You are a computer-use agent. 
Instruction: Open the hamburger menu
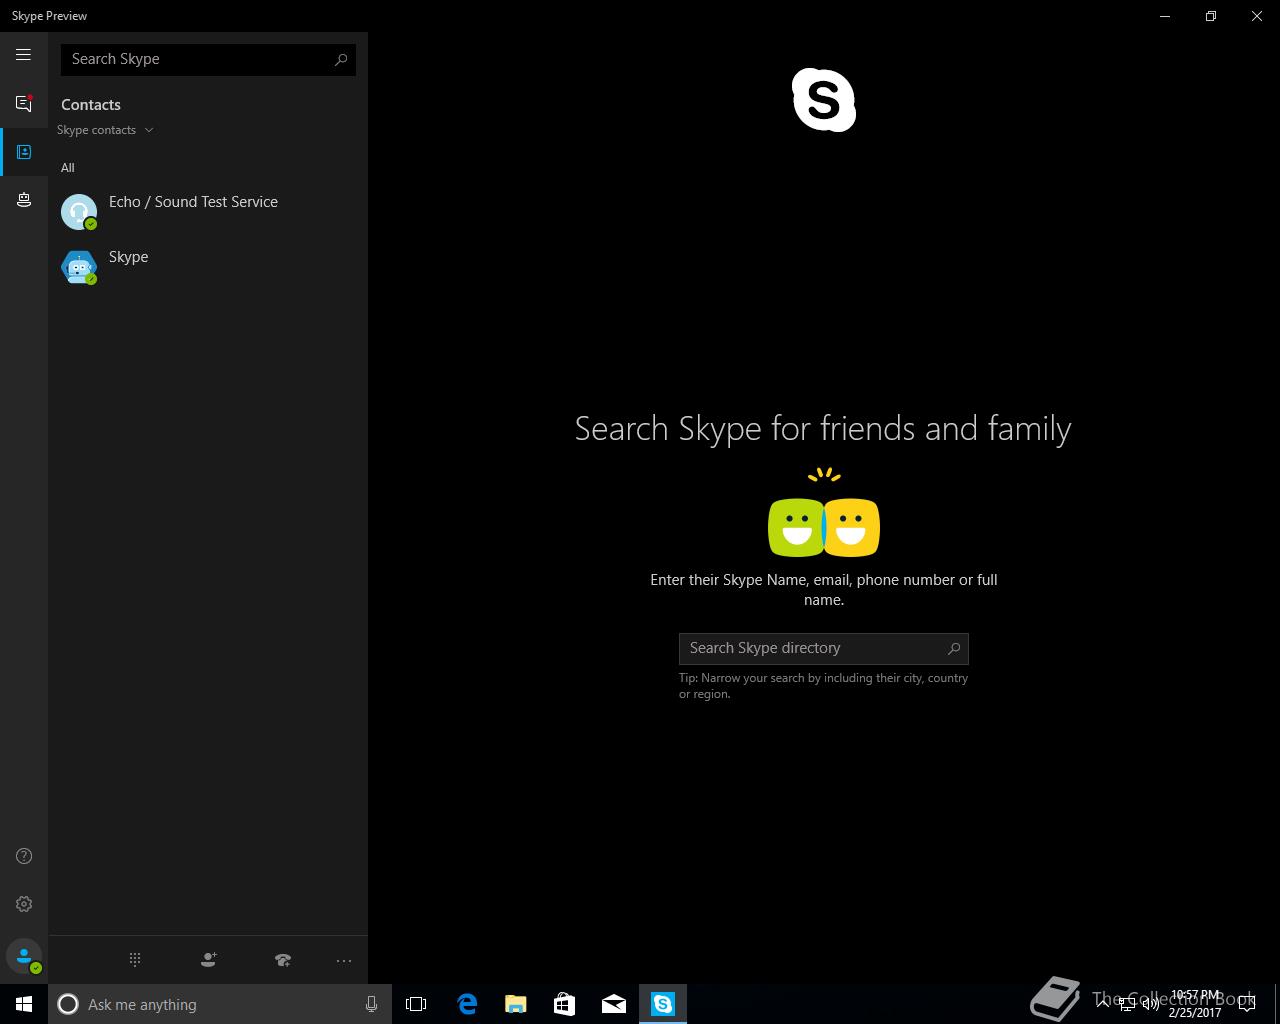(x=23, y=55)
